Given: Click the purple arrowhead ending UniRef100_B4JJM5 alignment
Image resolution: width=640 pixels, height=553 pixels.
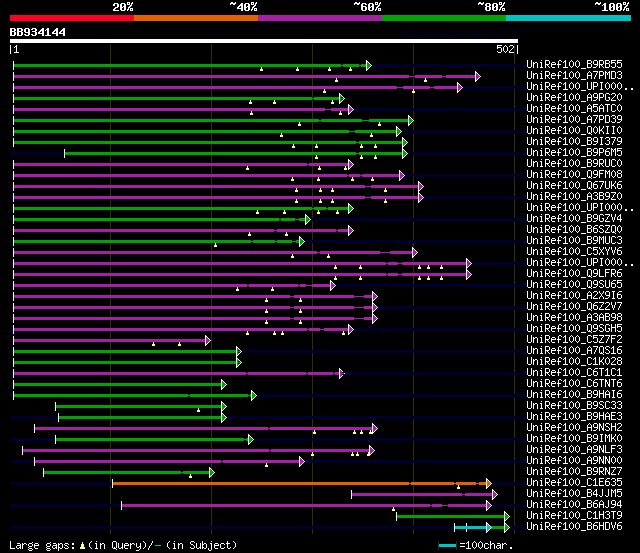Looking at the screenshot, I should click(495, 495).
